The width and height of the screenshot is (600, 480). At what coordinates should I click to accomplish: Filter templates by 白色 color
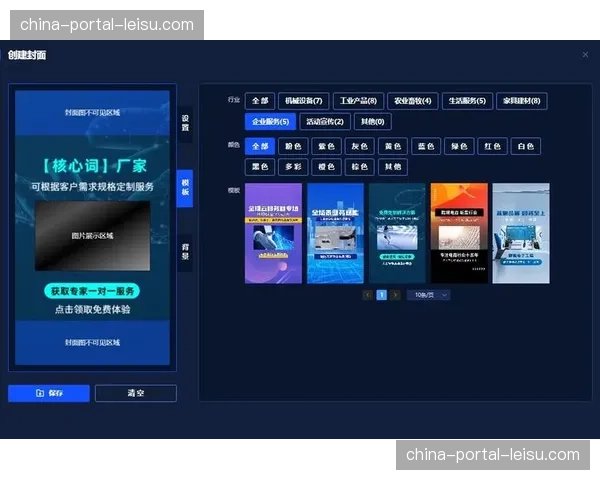[526, 146]
